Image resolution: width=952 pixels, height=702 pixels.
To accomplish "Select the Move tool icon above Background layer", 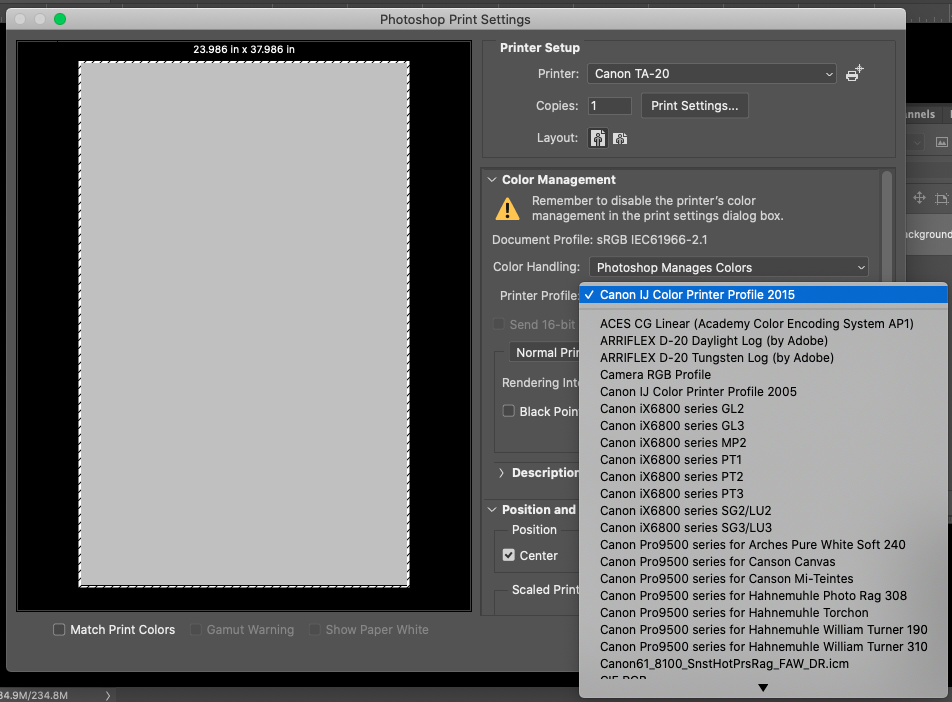I will [x=918, y=198].
